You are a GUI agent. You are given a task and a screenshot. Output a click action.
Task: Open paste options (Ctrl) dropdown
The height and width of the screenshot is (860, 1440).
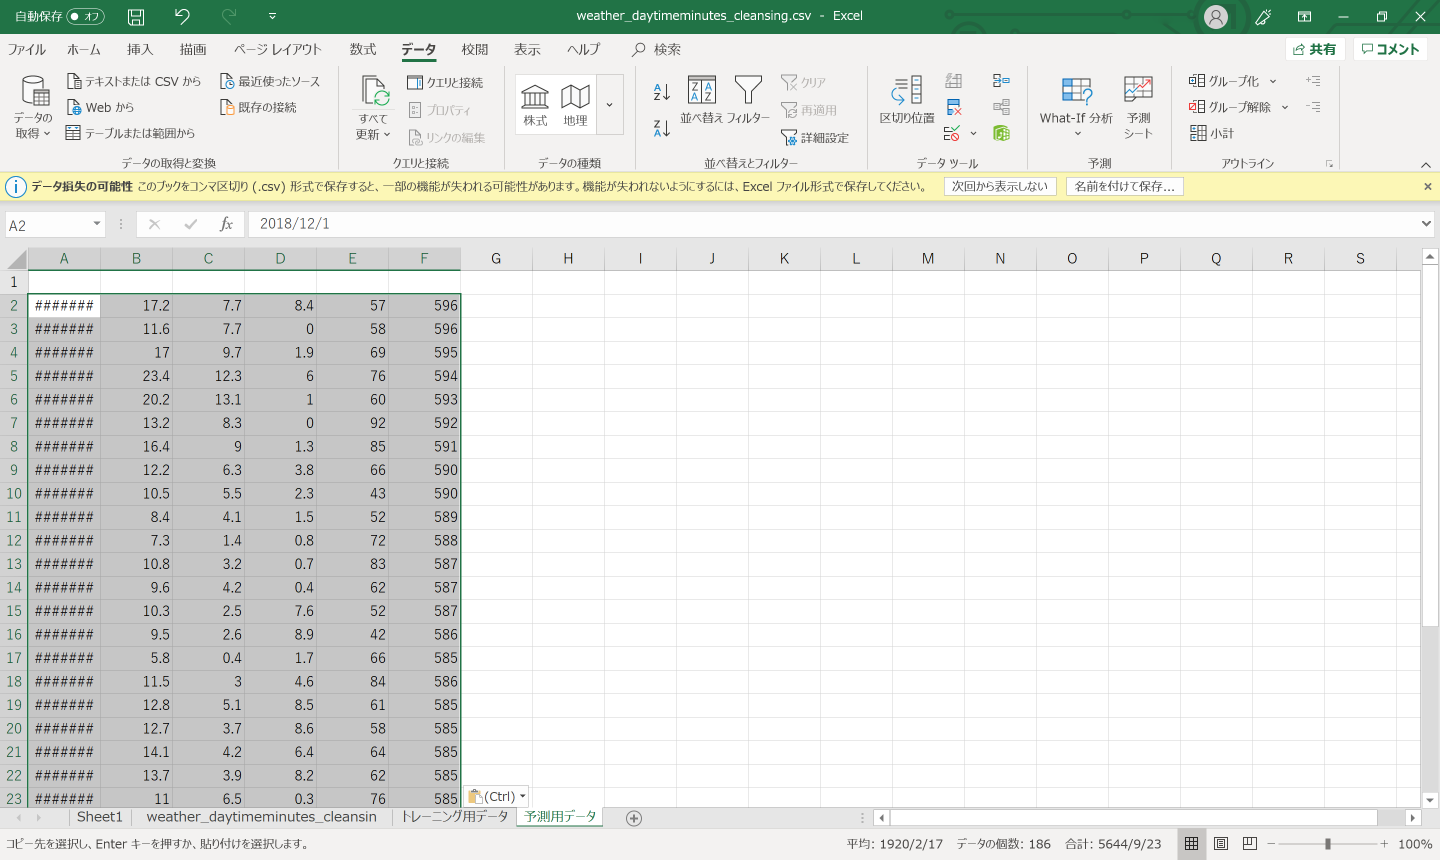point(497,797)
